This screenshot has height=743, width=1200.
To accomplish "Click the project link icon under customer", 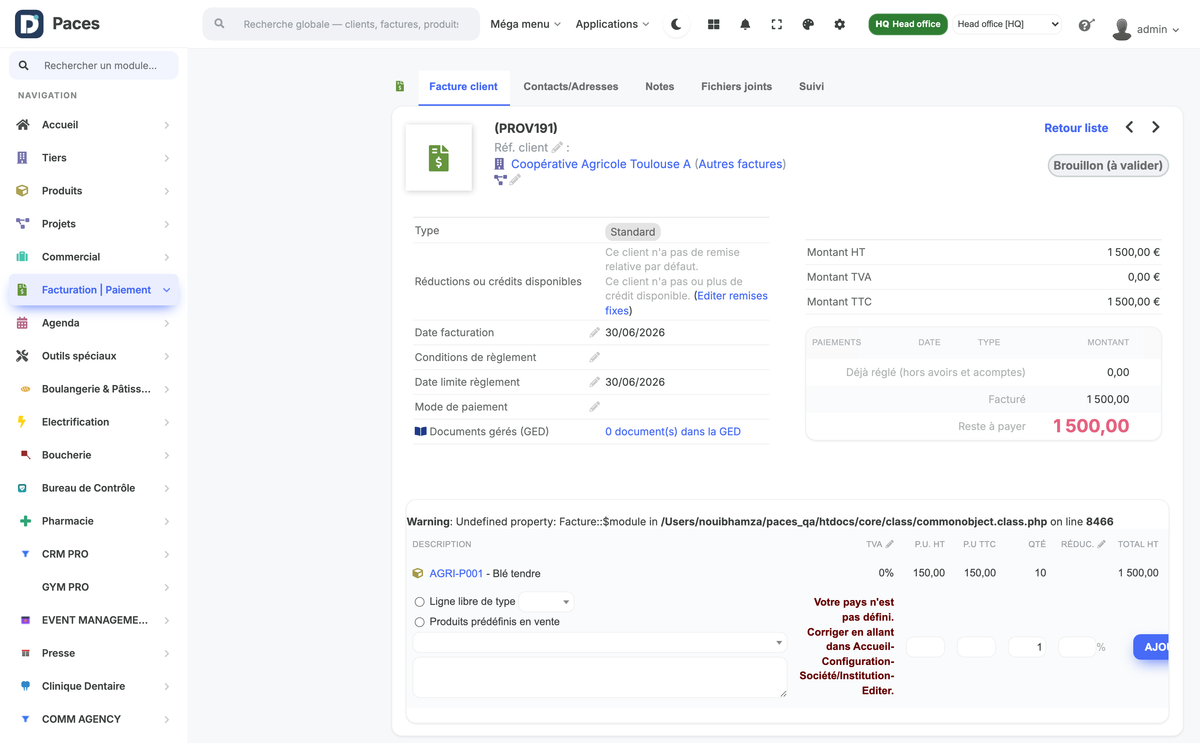I will (x=500, y=180).
